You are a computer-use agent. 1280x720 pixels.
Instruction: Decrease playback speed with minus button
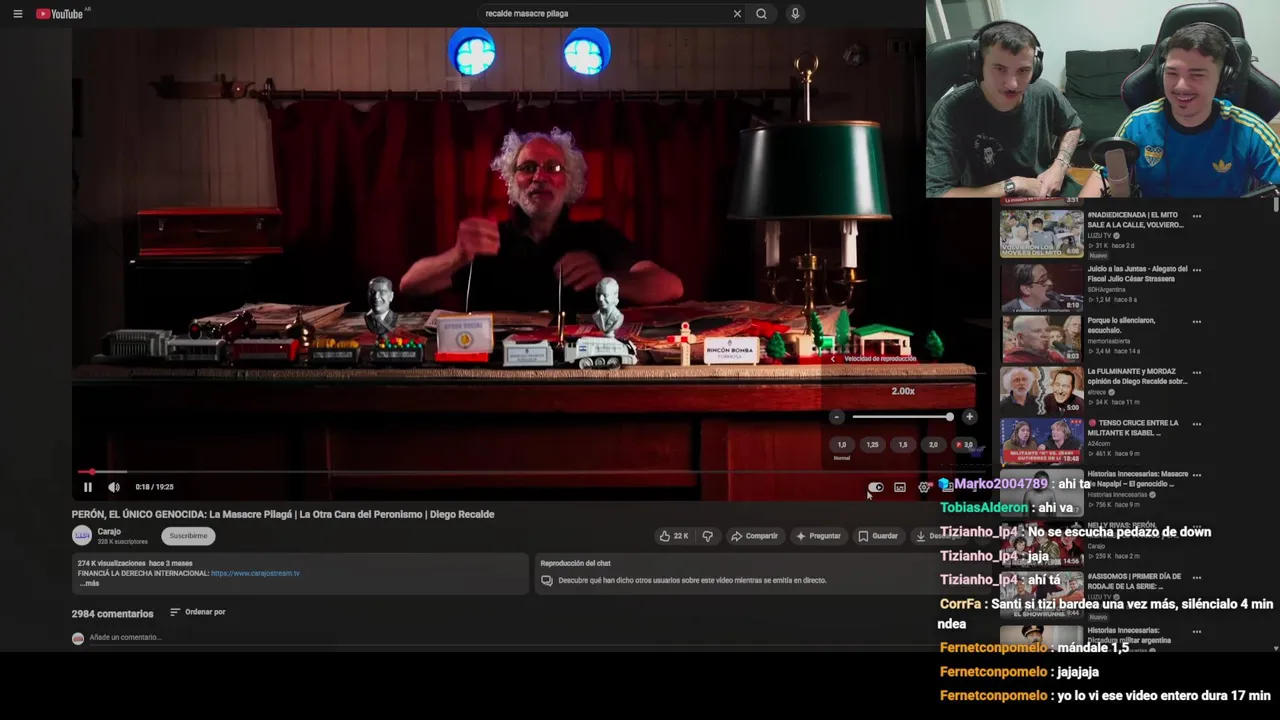coord(837,417)
